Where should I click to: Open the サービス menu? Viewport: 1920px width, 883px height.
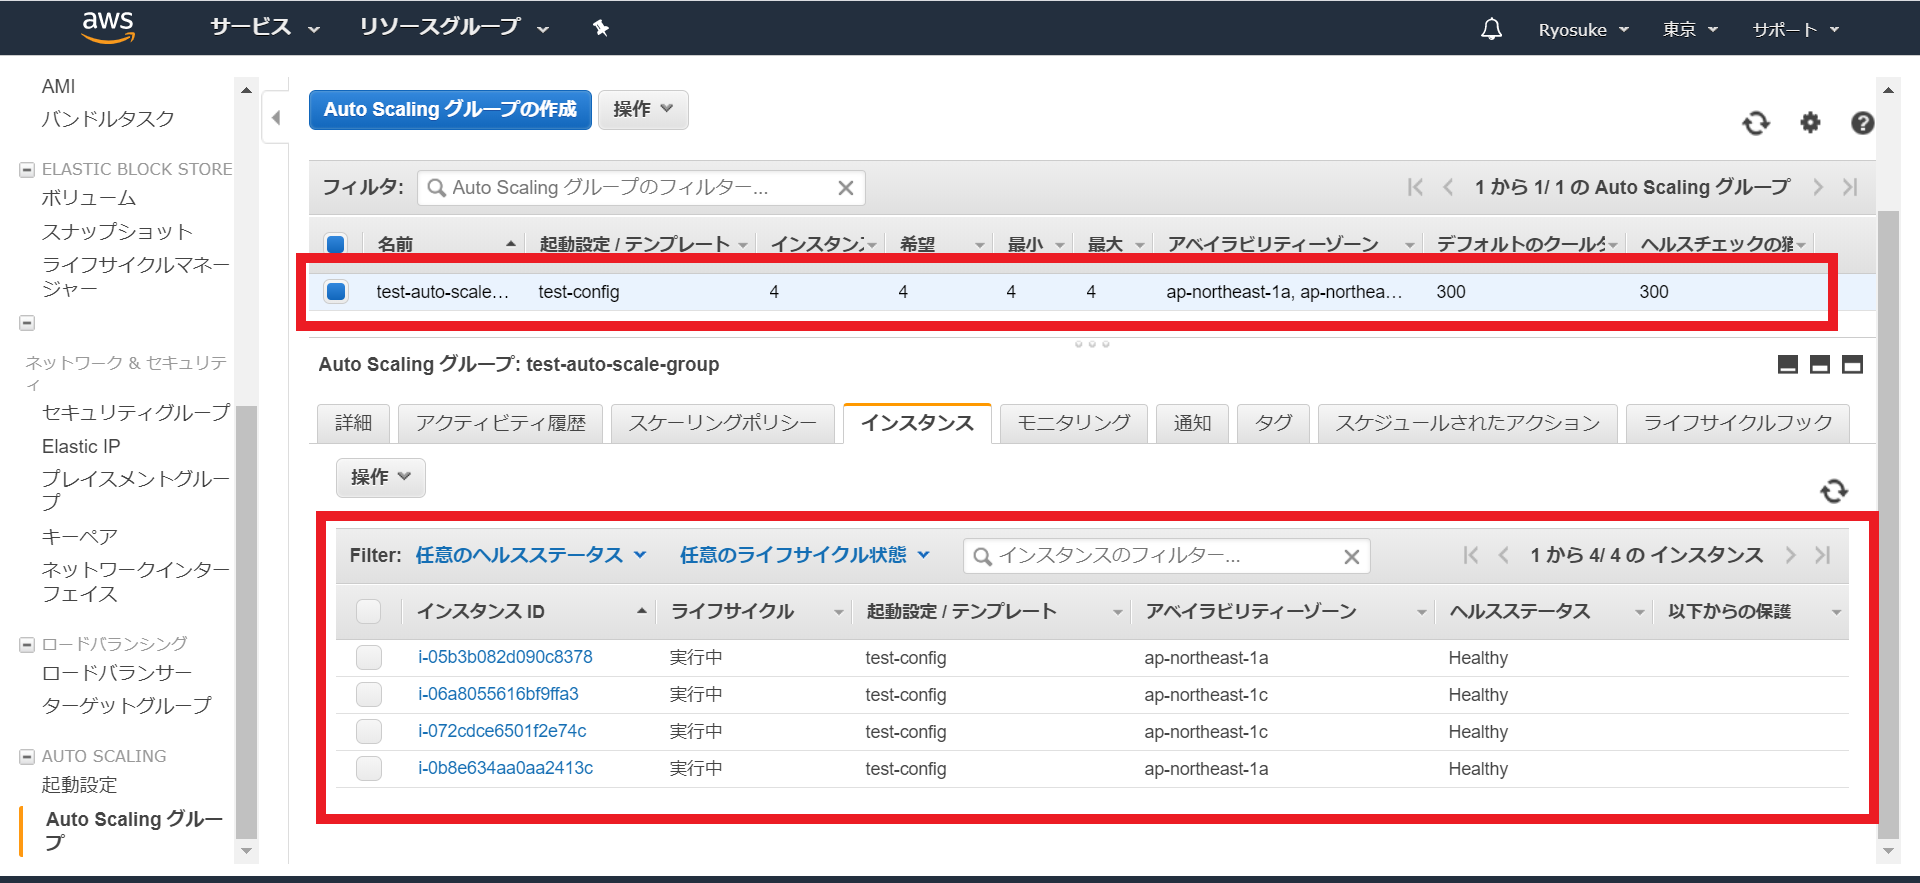click(x=265, y=28)
